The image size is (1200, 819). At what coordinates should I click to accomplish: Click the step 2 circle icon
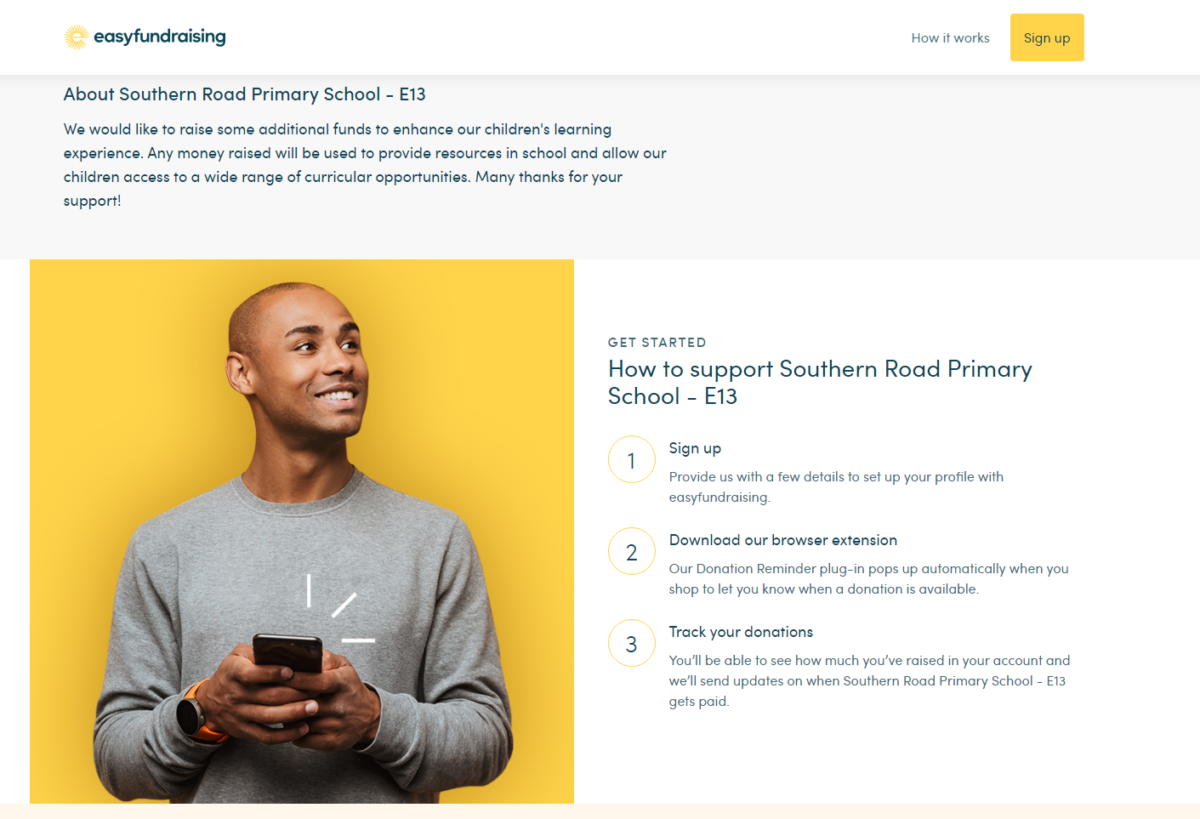coord(631,551)
